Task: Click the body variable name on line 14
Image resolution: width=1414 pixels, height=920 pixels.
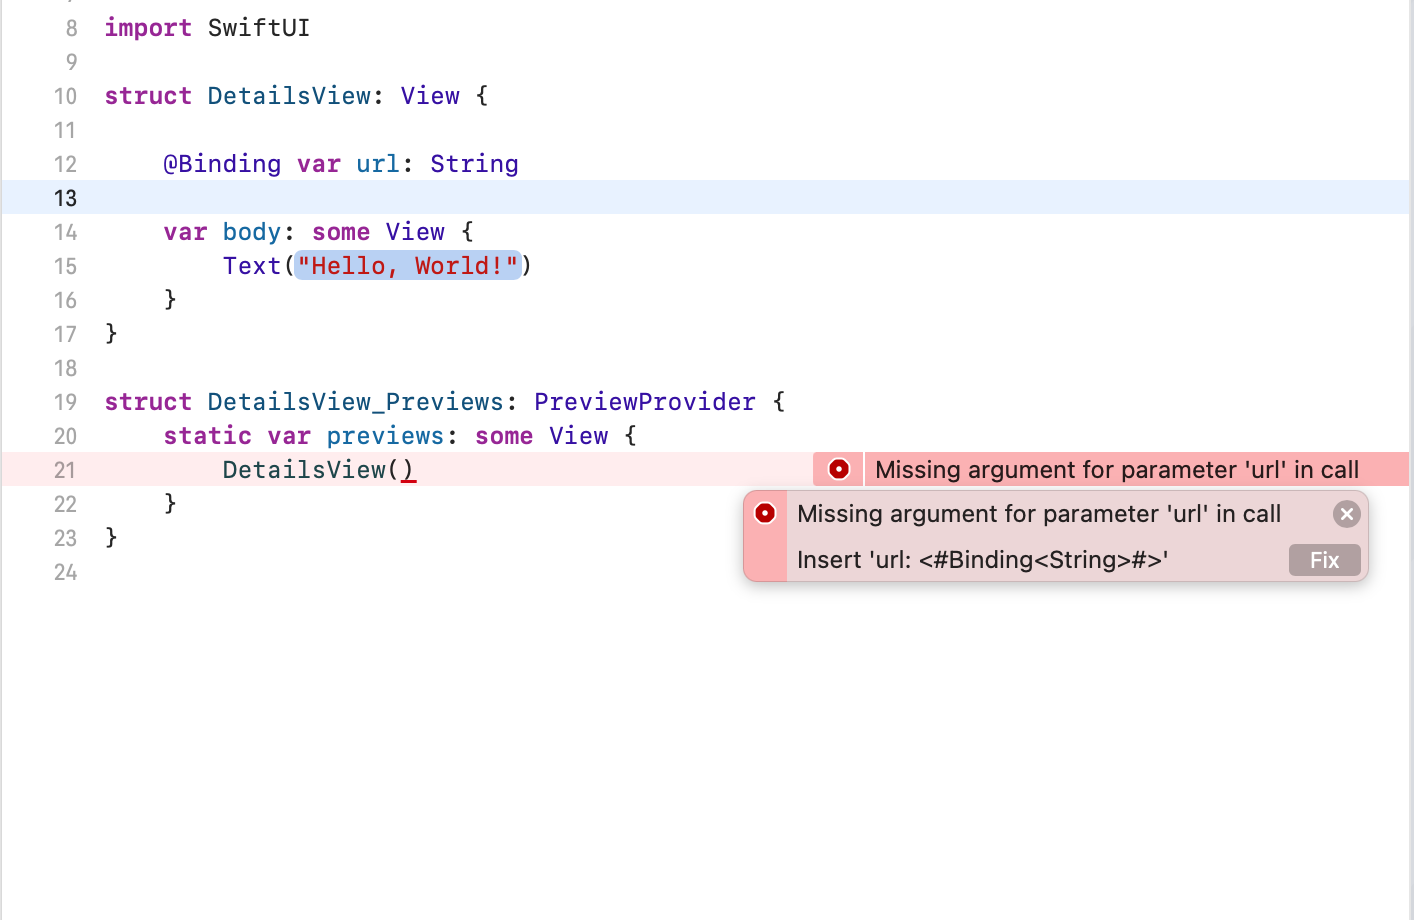Action: click(252, 232)
